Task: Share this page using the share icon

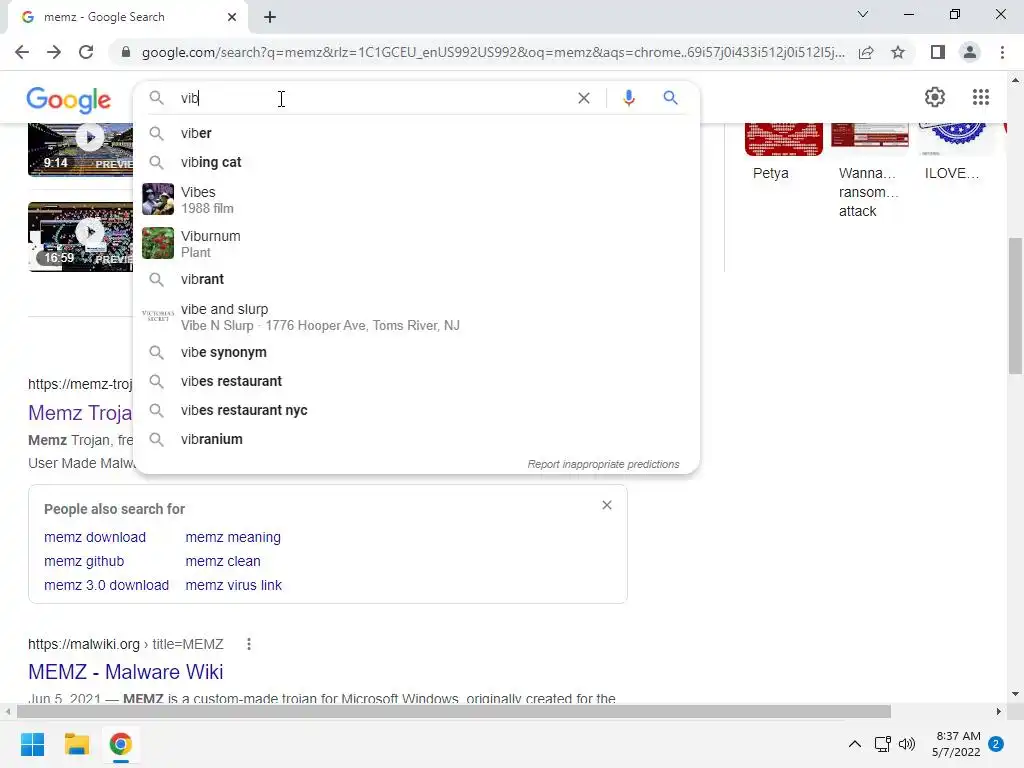Action: coord(866,52)
